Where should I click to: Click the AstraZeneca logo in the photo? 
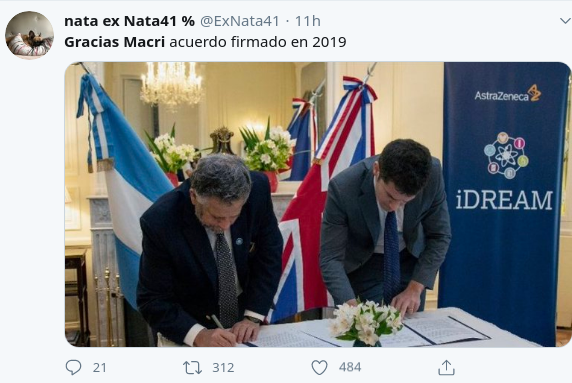507,94
